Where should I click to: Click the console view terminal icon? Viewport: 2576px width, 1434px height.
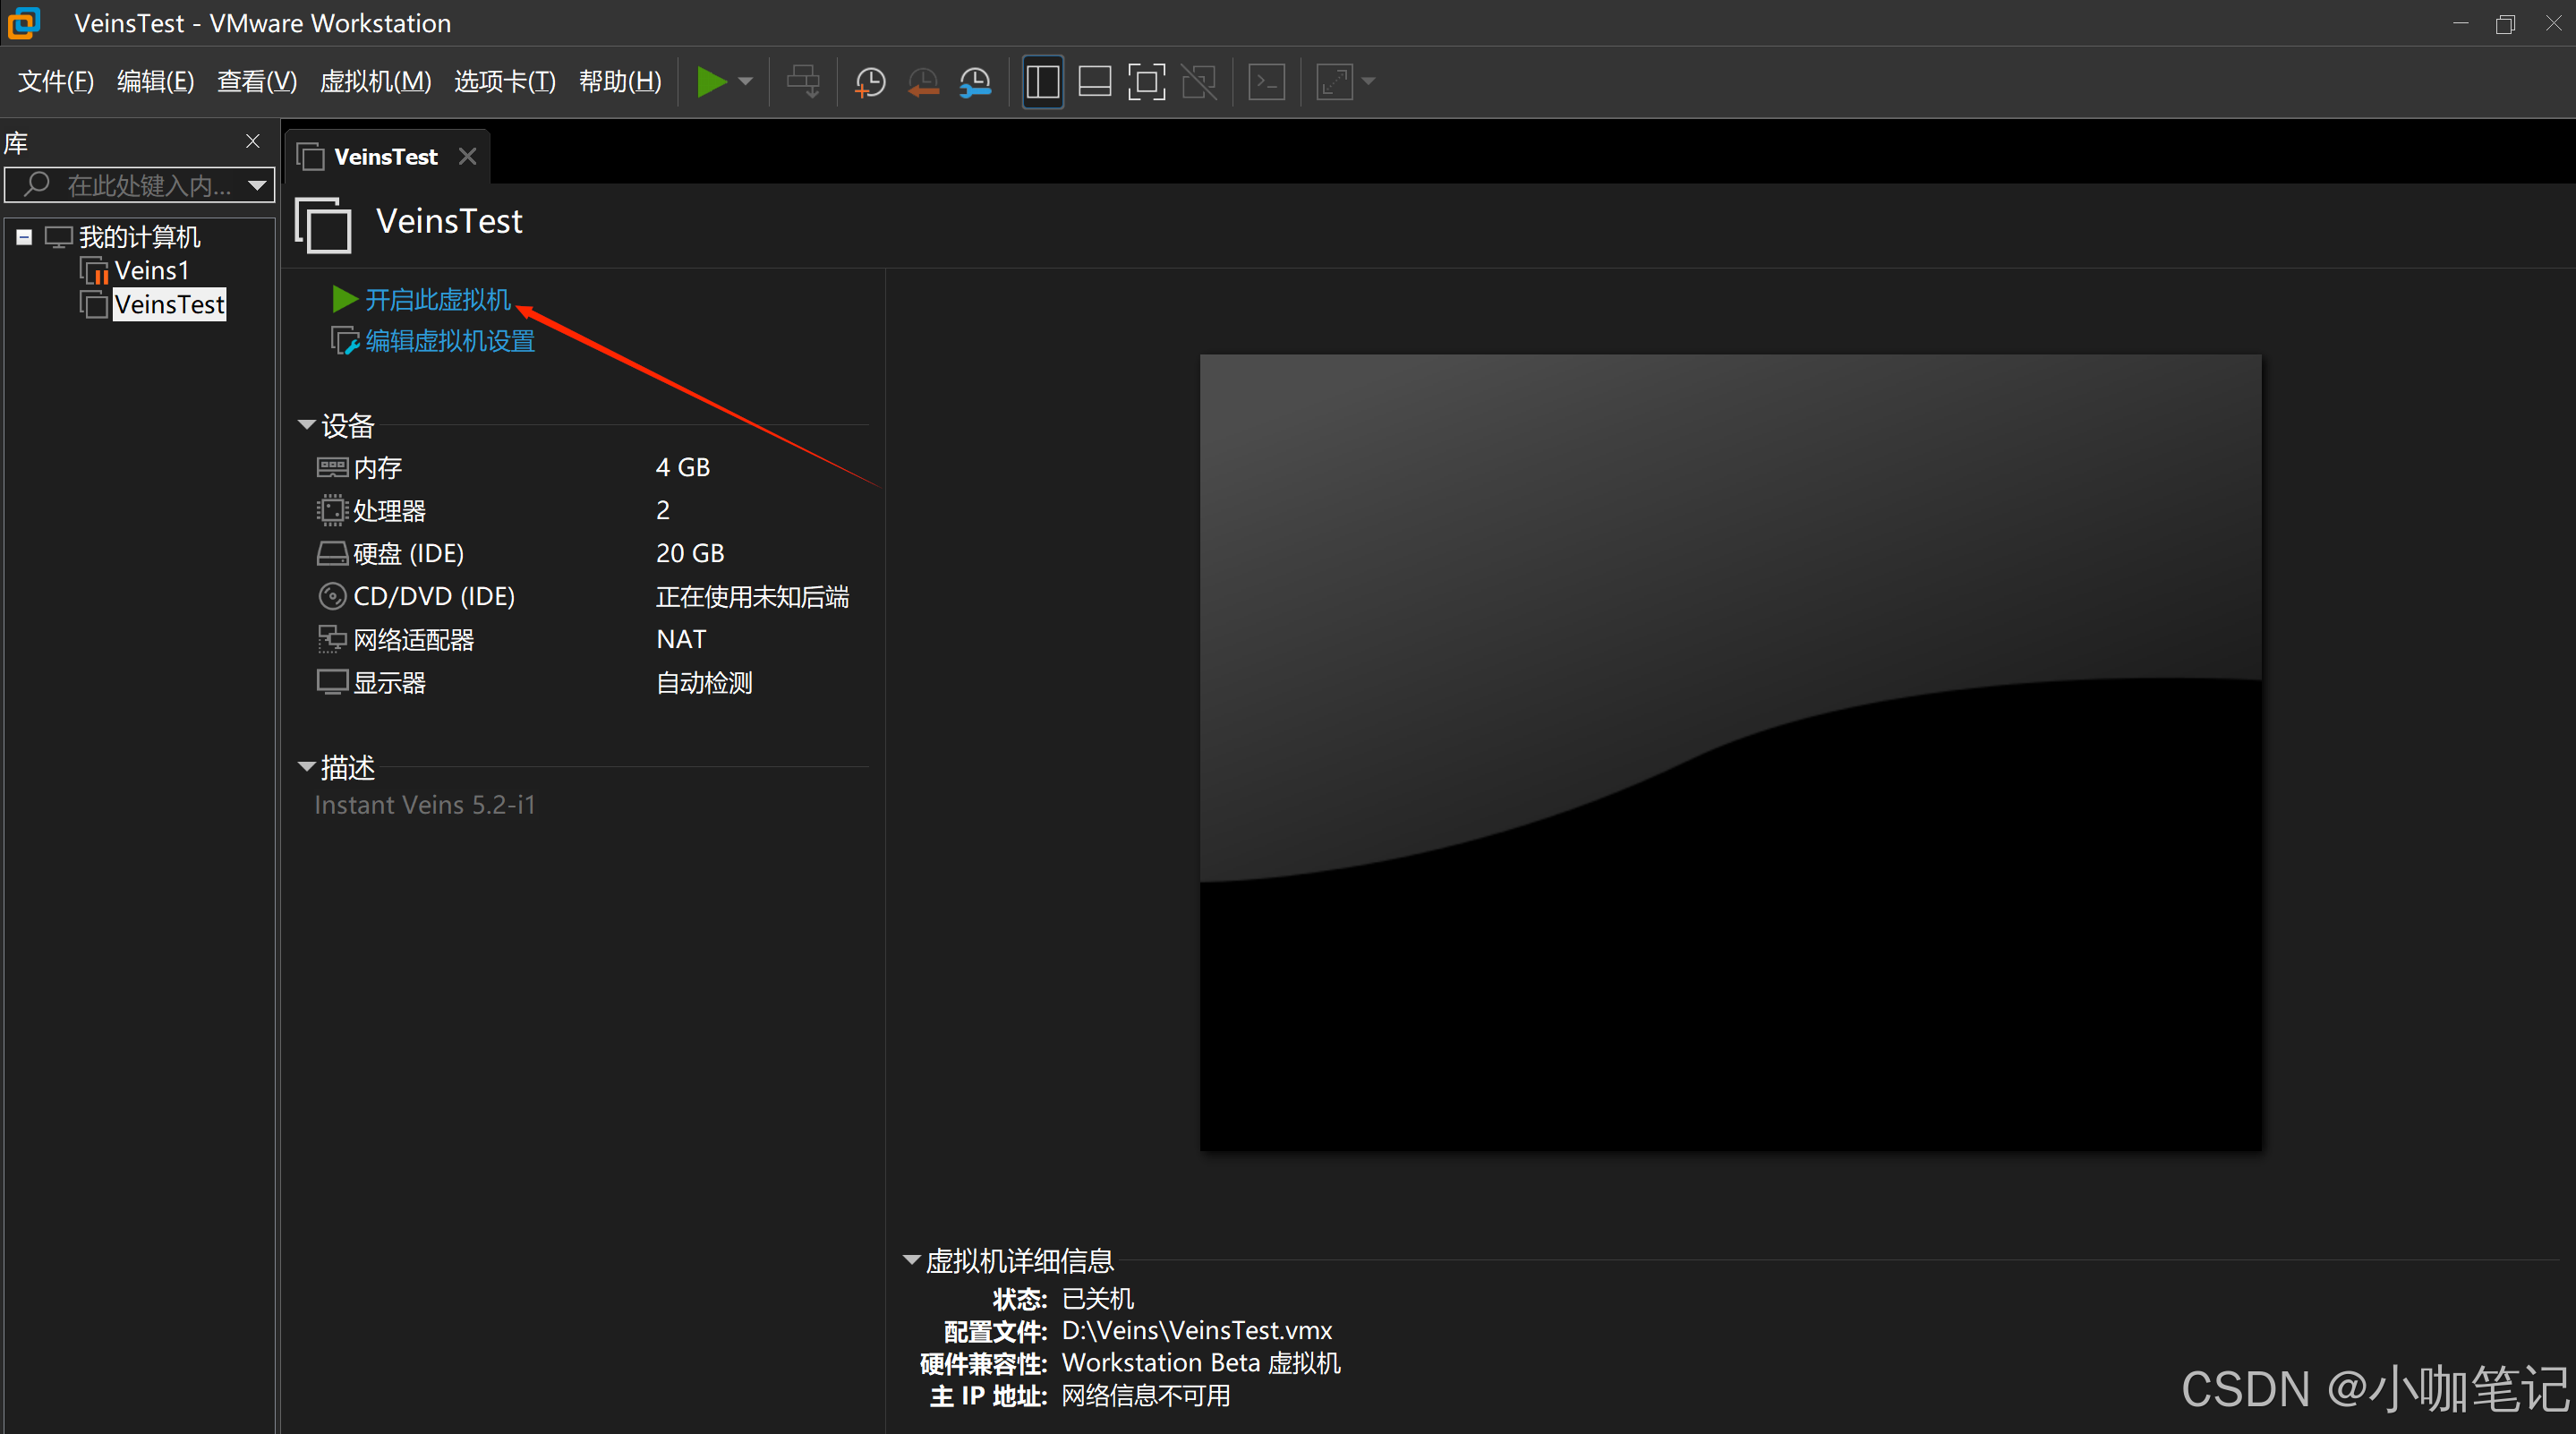click(x=1266, y=82)
